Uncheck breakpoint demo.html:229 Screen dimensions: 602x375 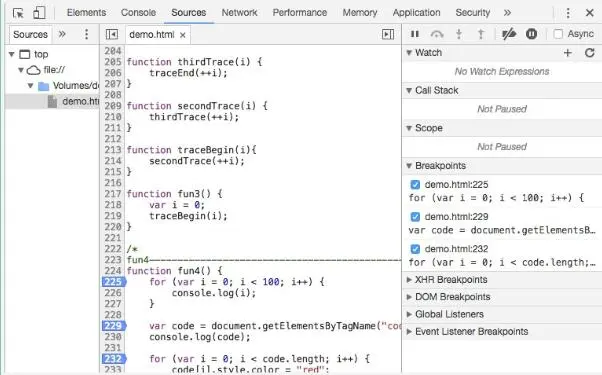pos(415,217)
